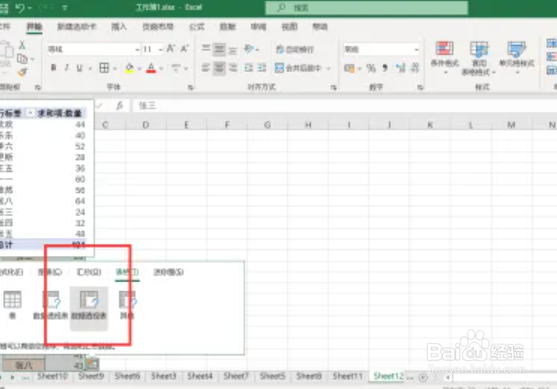The image size is (557, 389).
Task: Click the formula bar input field
Action: click(x=344, y=106)
